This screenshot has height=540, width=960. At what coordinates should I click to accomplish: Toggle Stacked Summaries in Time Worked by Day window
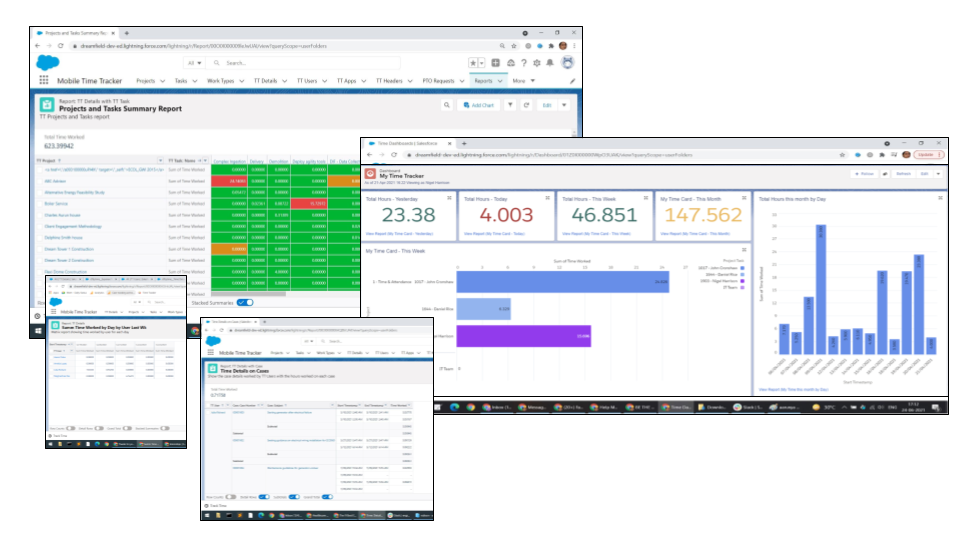pos(165,428)
